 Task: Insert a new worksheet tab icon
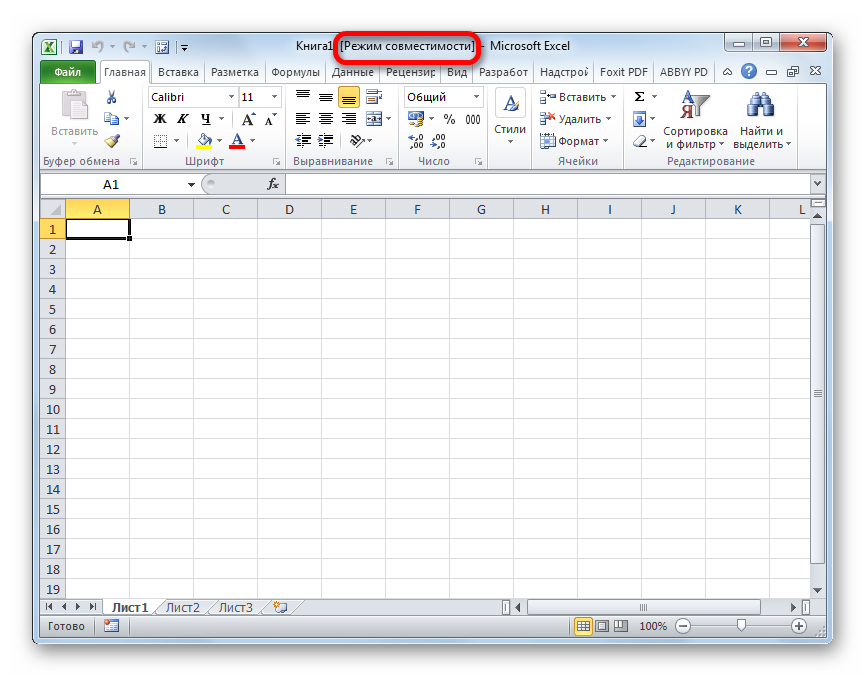pyautogui.click(x=279, y=607)
